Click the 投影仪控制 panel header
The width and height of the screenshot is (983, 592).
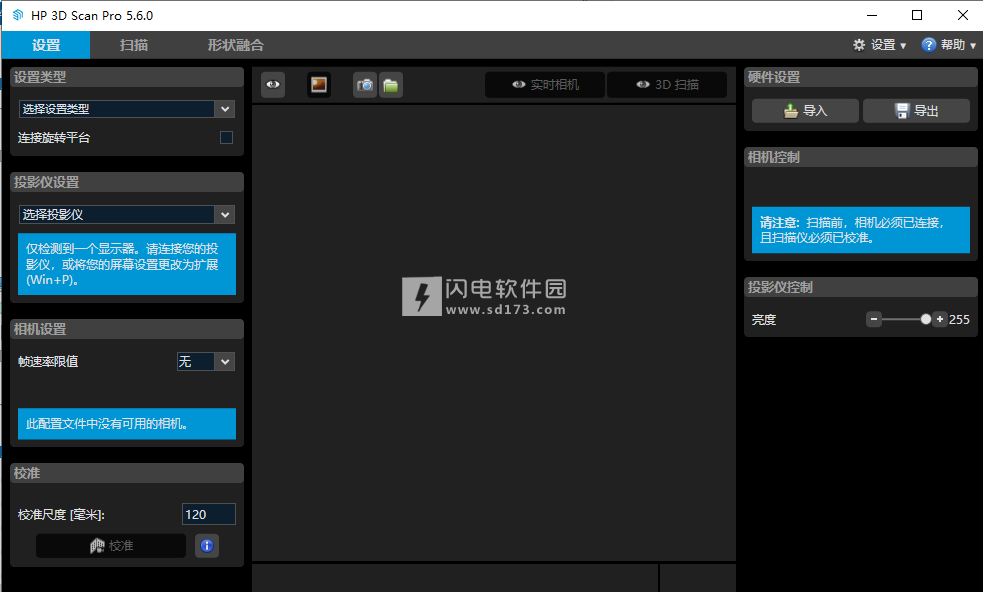860,287
